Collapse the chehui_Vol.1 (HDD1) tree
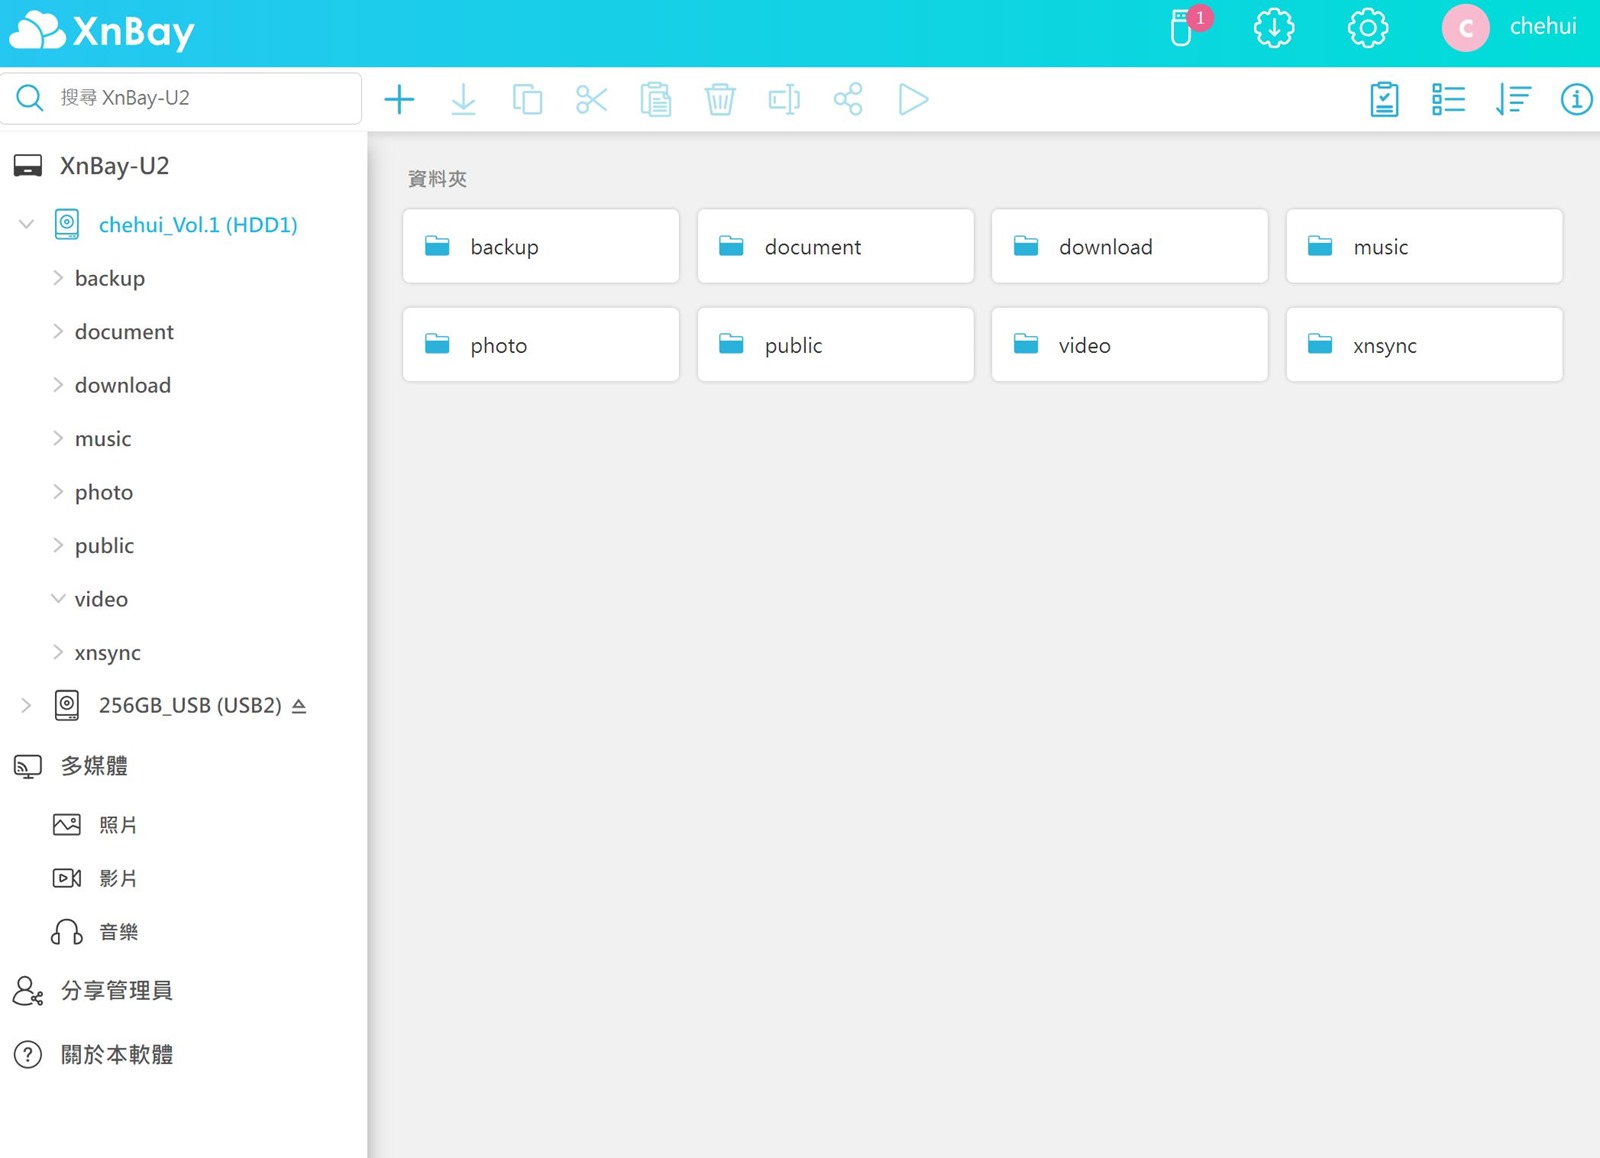This screenshot has height=1158, width=1600. pyautogui.click(x=27, y=224)
